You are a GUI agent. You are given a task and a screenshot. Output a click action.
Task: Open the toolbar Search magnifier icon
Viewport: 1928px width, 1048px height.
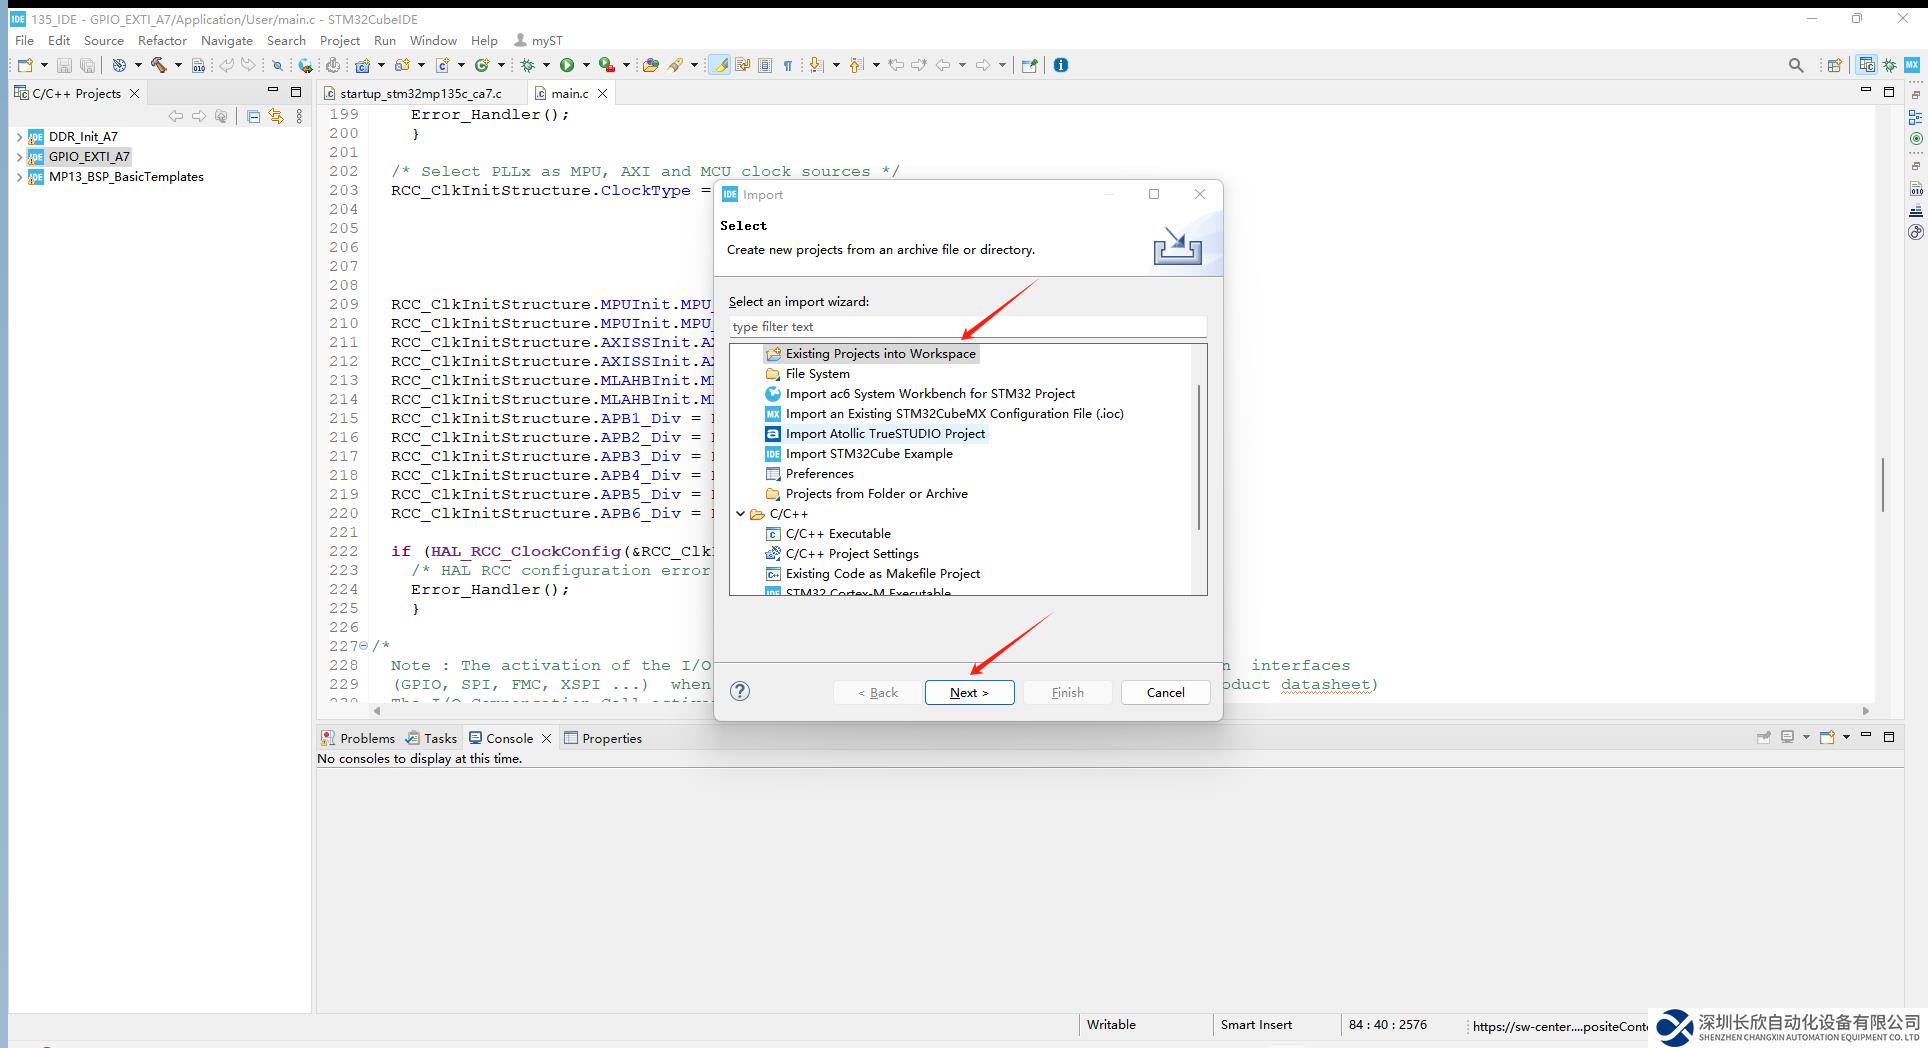tap(1796, 65)
